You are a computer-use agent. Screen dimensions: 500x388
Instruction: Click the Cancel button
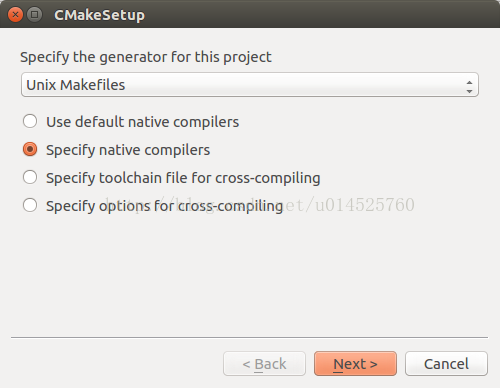coord(446,364)
